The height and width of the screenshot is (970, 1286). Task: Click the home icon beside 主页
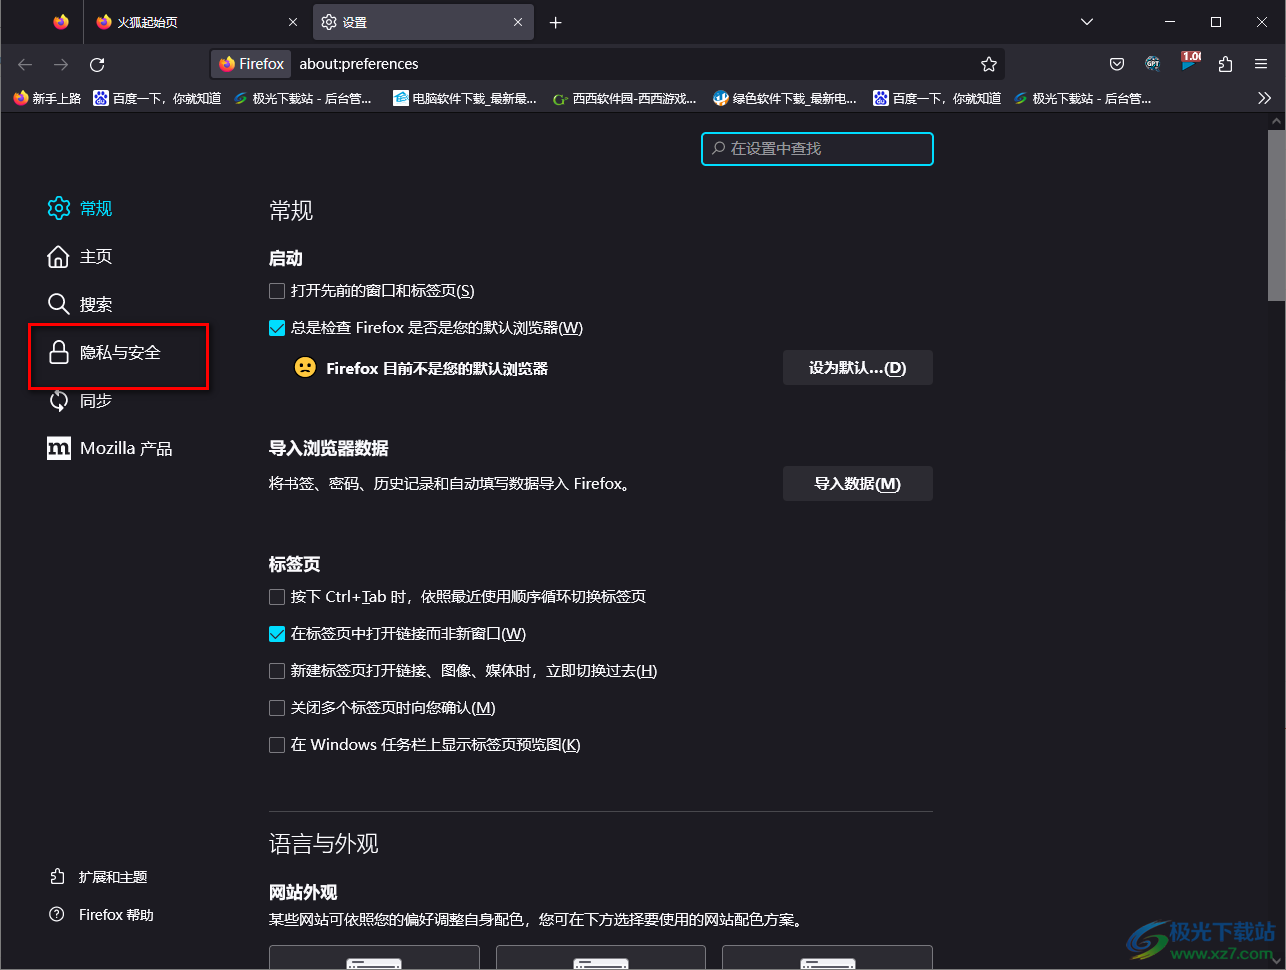pos(59,256)
